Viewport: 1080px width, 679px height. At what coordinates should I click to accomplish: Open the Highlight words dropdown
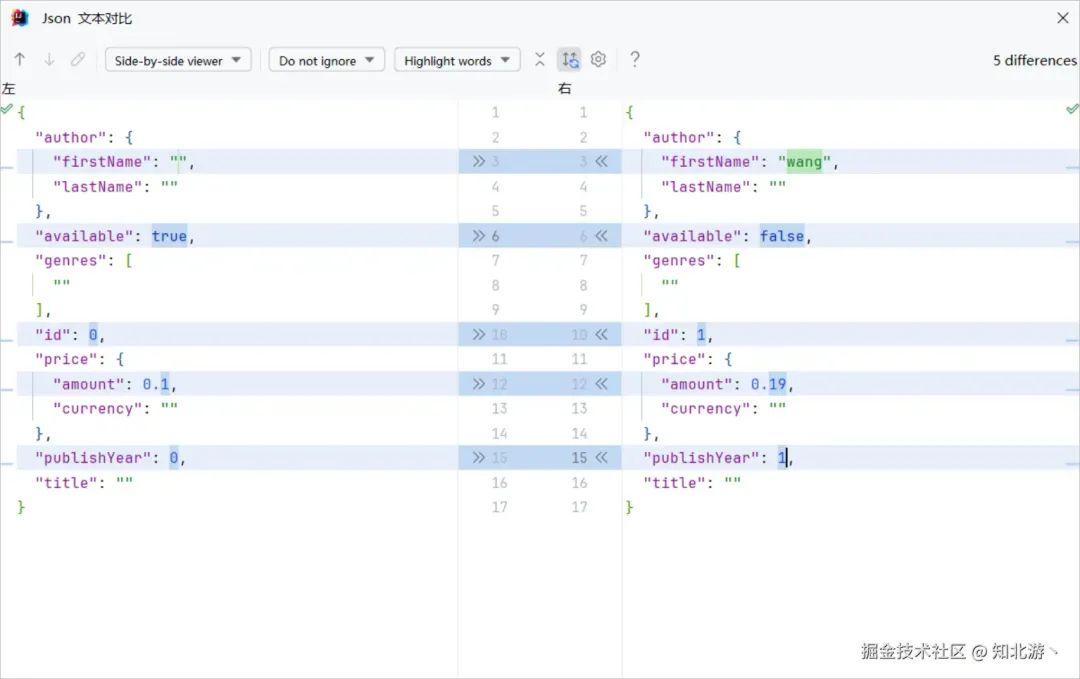456,59
